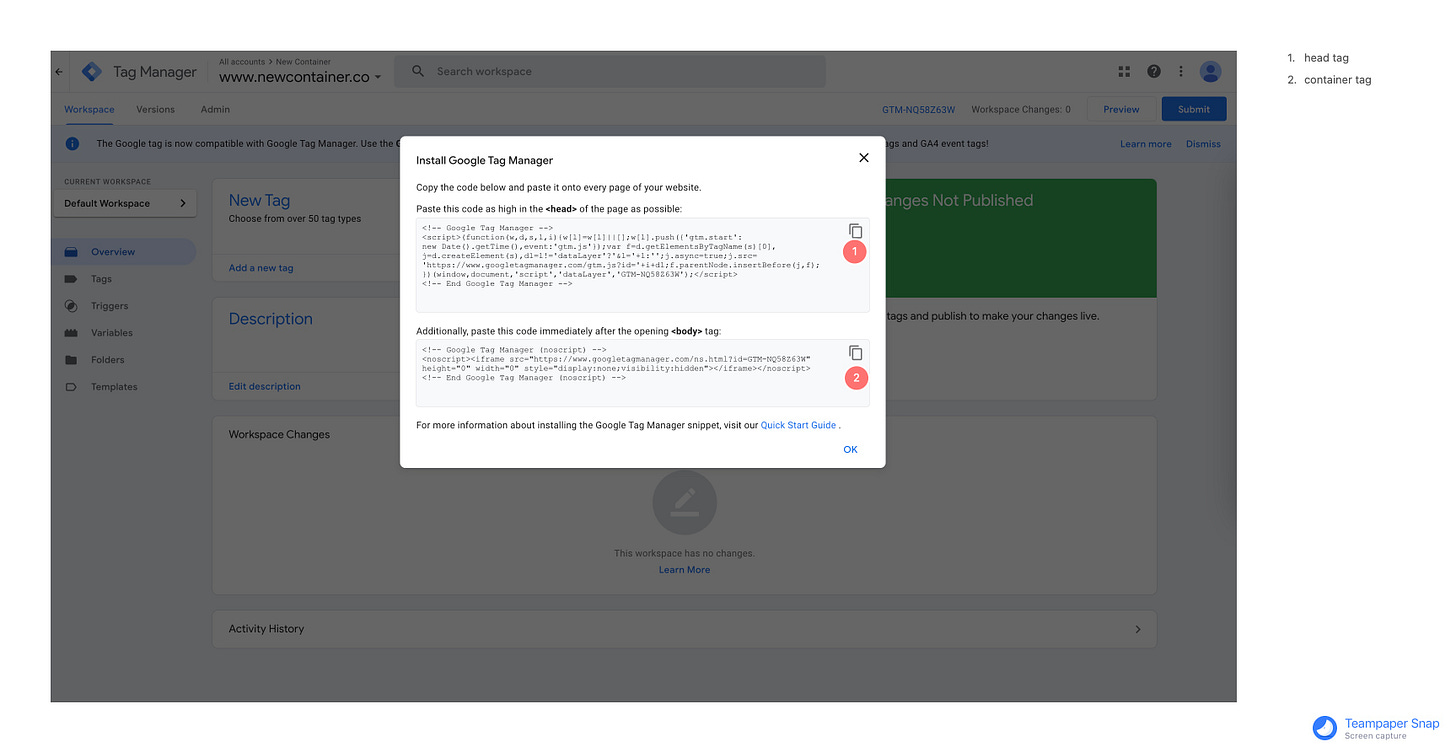Go back using the arrow icon
The image size is (1456, 753).
coord(59,72)
